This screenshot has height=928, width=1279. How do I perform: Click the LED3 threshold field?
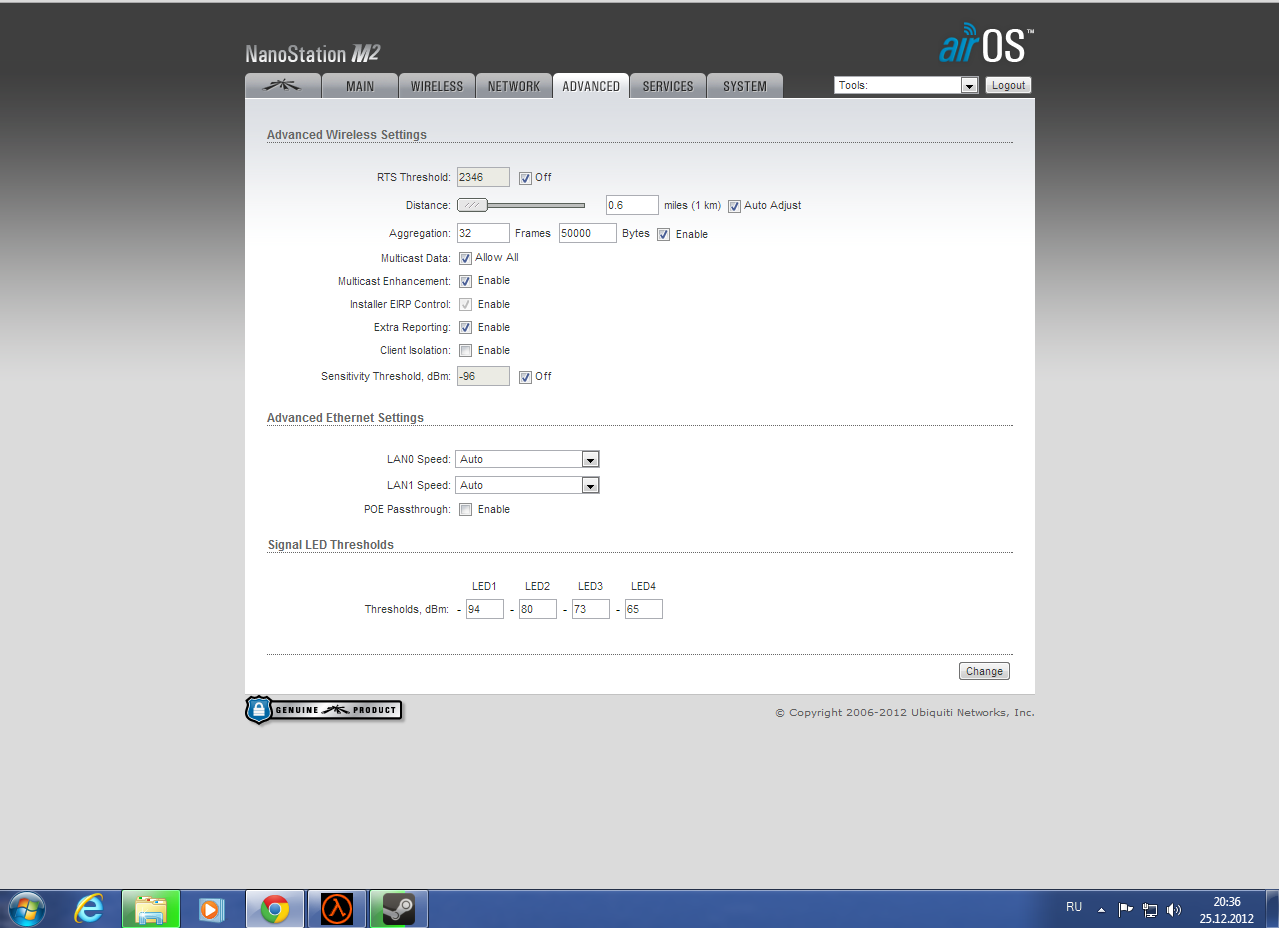pyautogui.click(x=591, y=609)
